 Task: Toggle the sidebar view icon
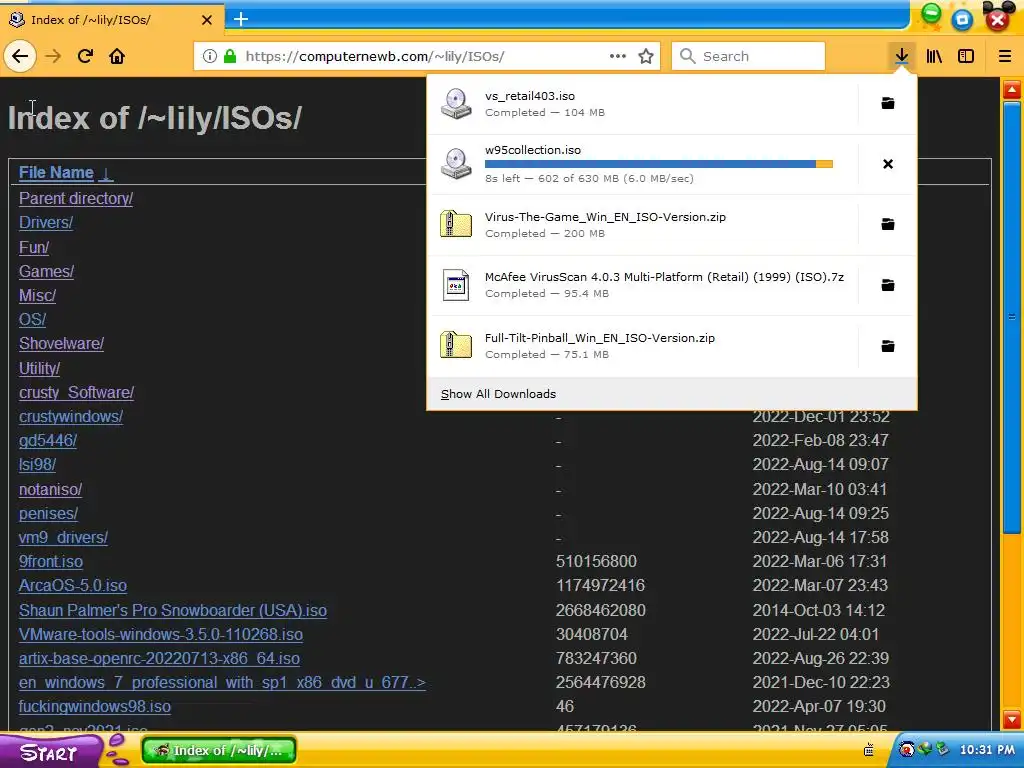click(966, 56)
